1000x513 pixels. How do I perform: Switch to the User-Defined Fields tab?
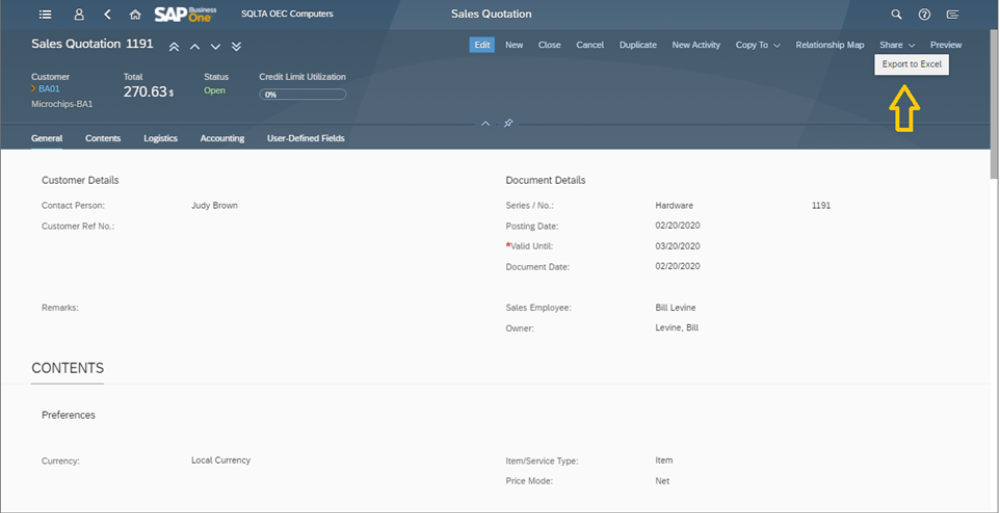pyautogui.click(x=305, y=138)
